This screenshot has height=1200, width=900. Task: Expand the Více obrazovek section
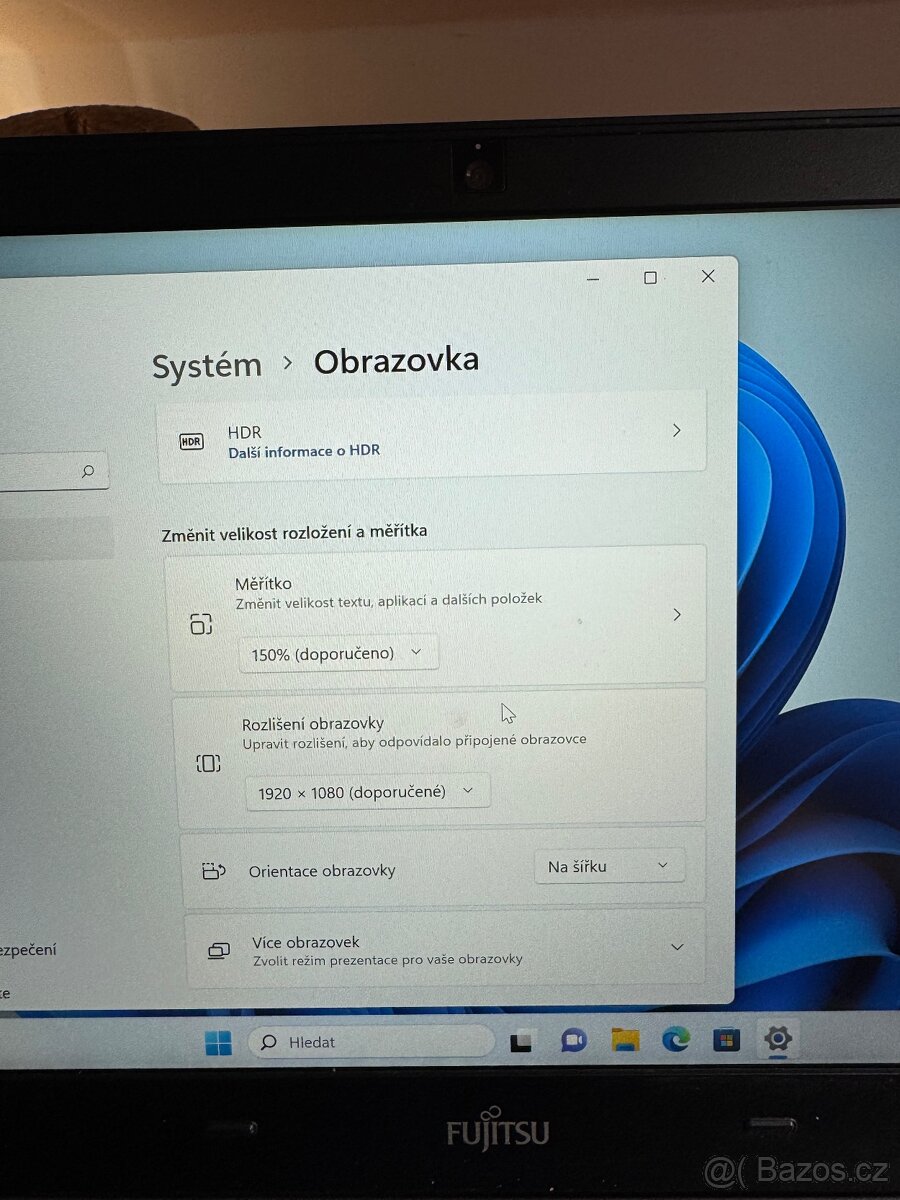[677, 946]
